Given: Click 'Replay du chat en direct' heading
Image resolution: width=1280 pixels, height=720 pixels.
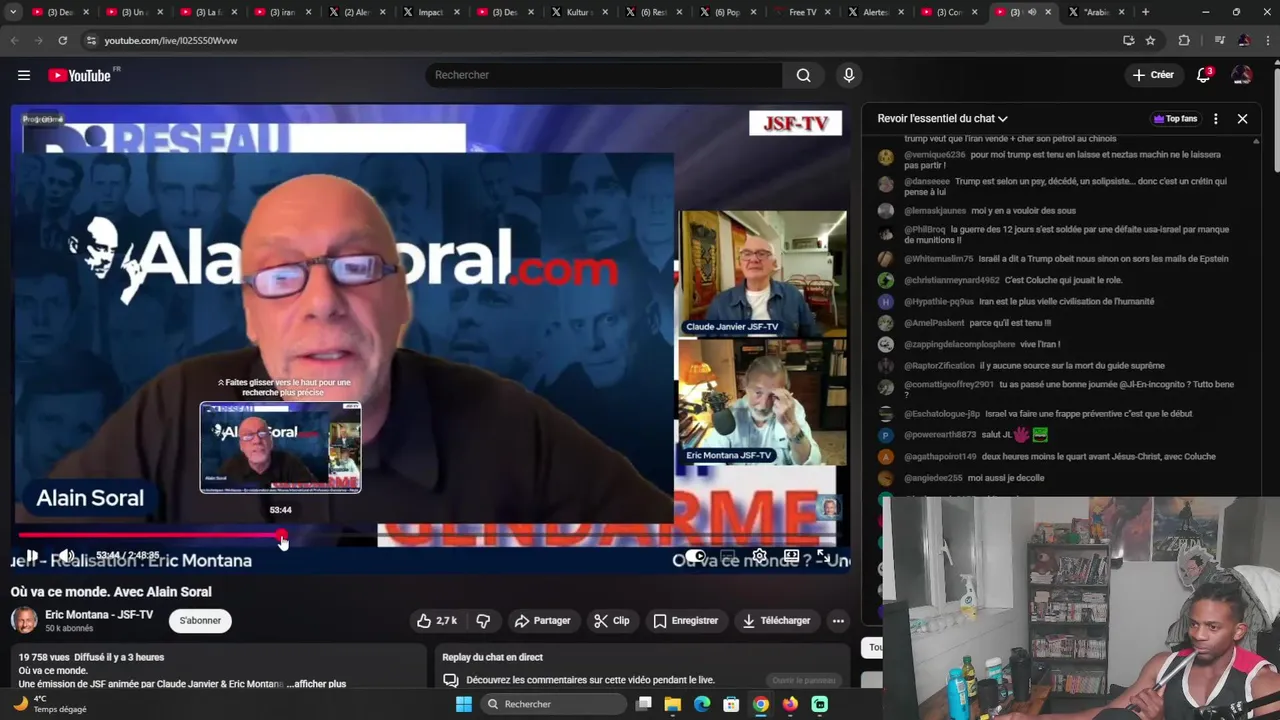Looking at the screenshot, I should coord(492,657).
